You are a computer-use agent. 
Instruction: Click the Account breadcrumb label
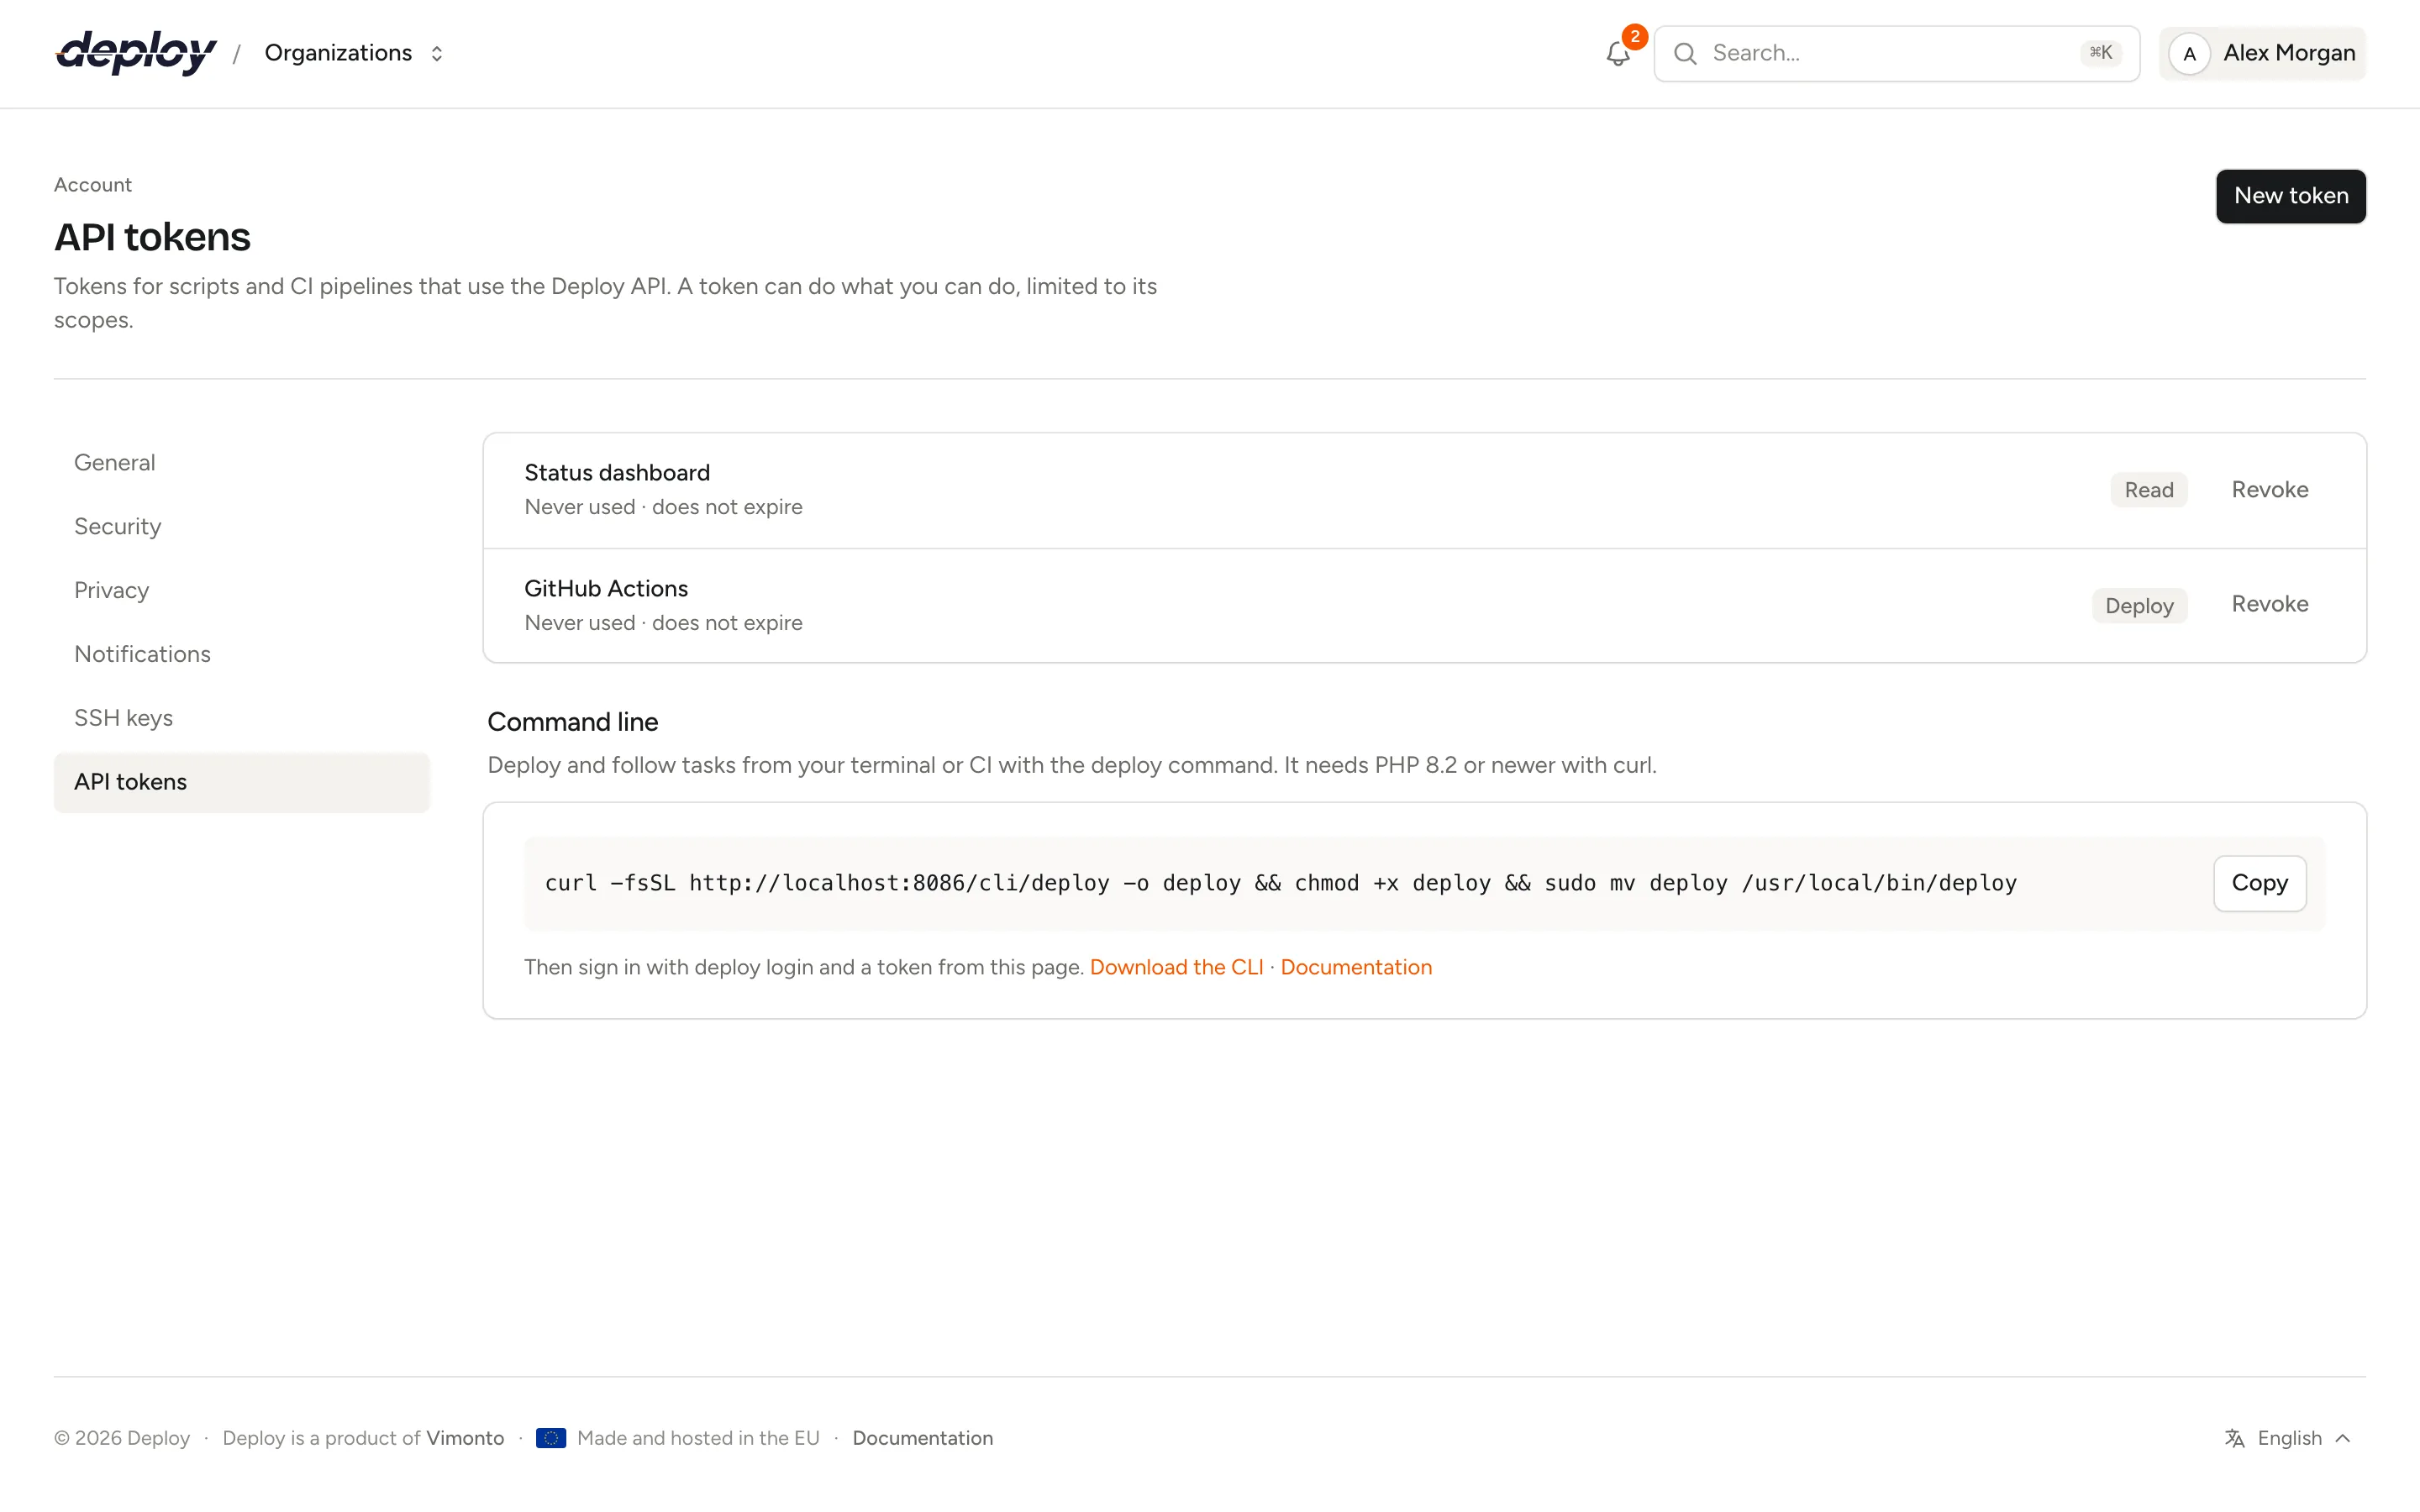click(x=93, y=185)
